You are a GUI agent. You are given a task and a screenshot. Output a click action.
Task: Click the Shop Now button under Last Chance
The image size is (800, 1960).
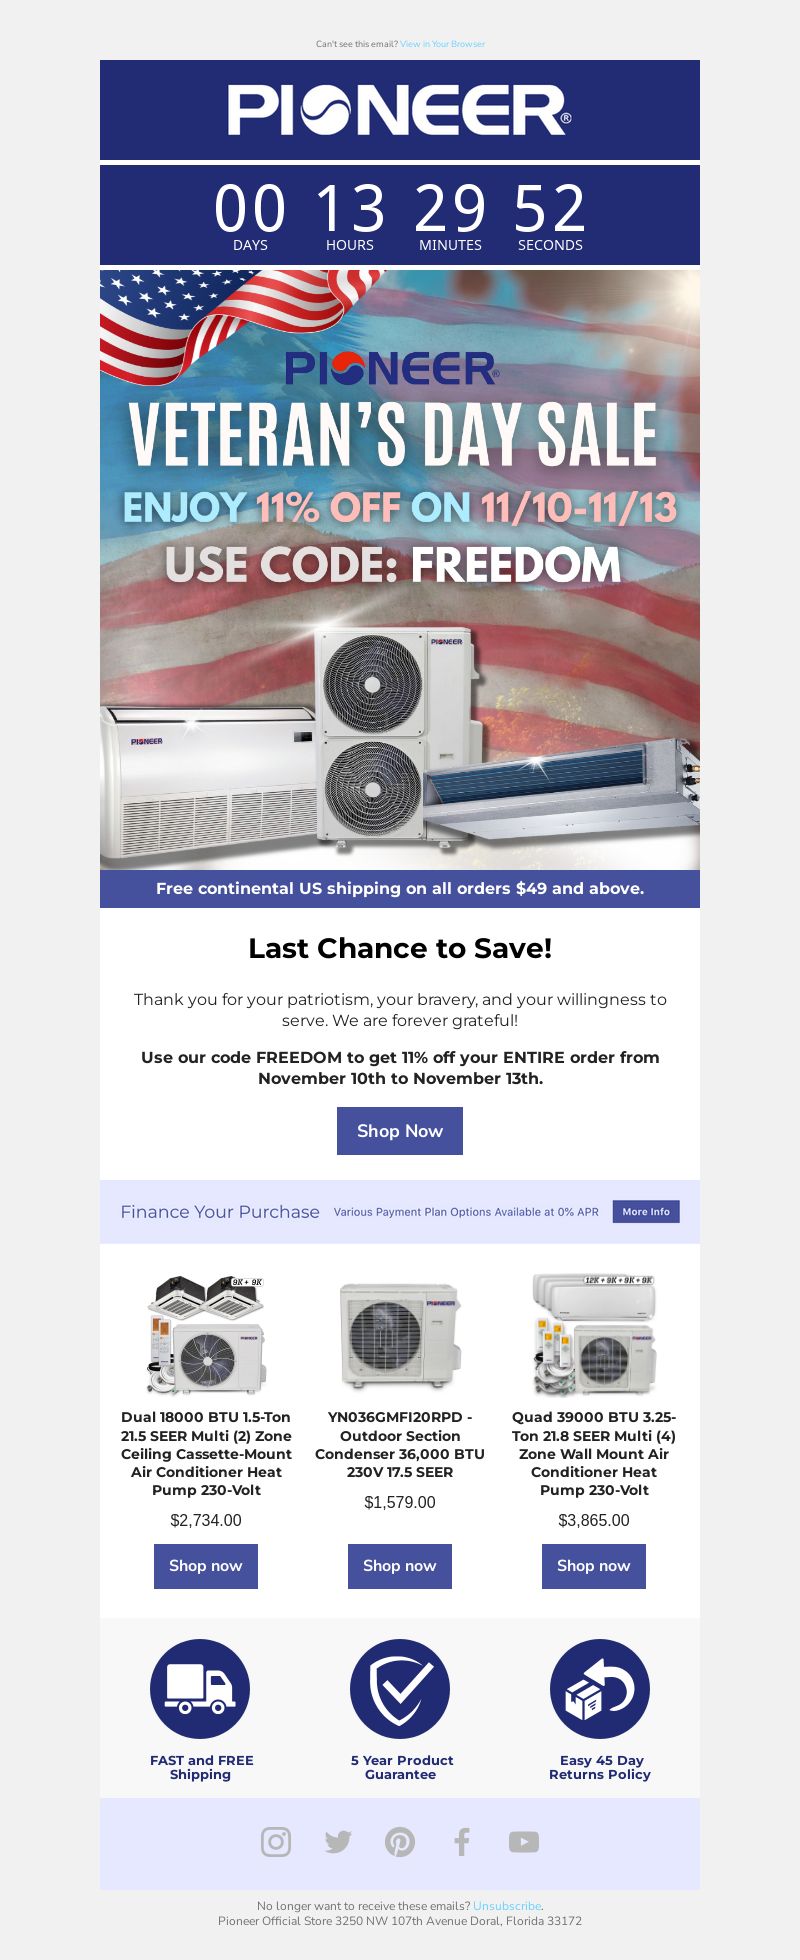(x=400, y=1131)
